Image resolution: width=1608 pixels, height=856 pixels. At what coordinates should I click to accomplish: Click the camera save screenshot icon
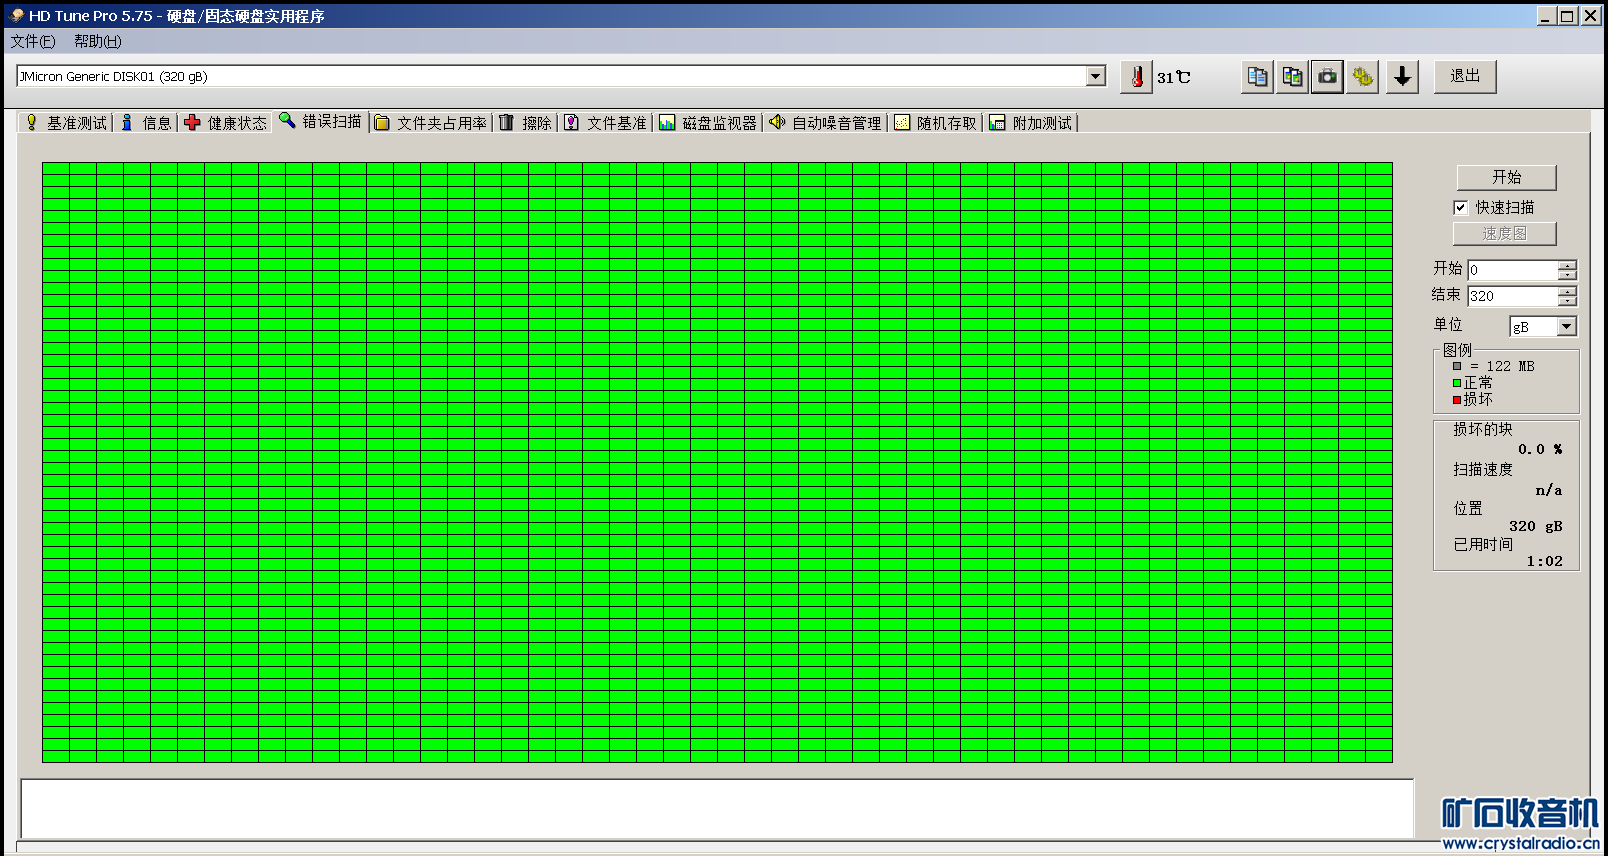(1327, 77)
